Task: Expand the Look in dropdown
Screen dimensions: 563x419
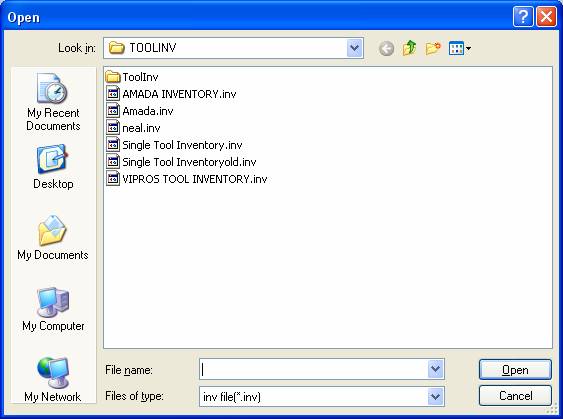Action: (355, 48)
